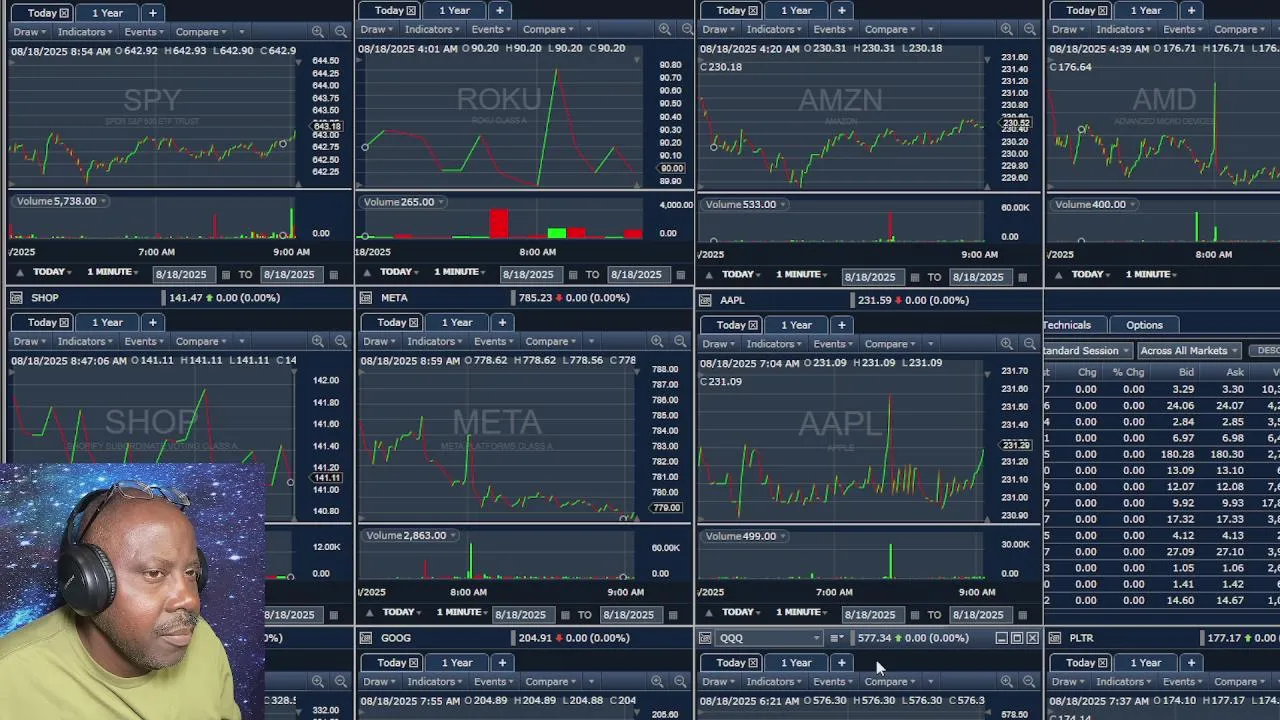1280x720 pixels.
Task: Add a new tab on AAPL chart
Action: 841,324
